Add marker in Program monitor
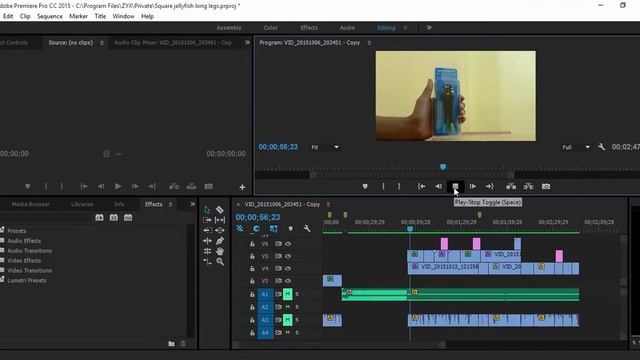 pyautogui.click(x=365, y=187)
